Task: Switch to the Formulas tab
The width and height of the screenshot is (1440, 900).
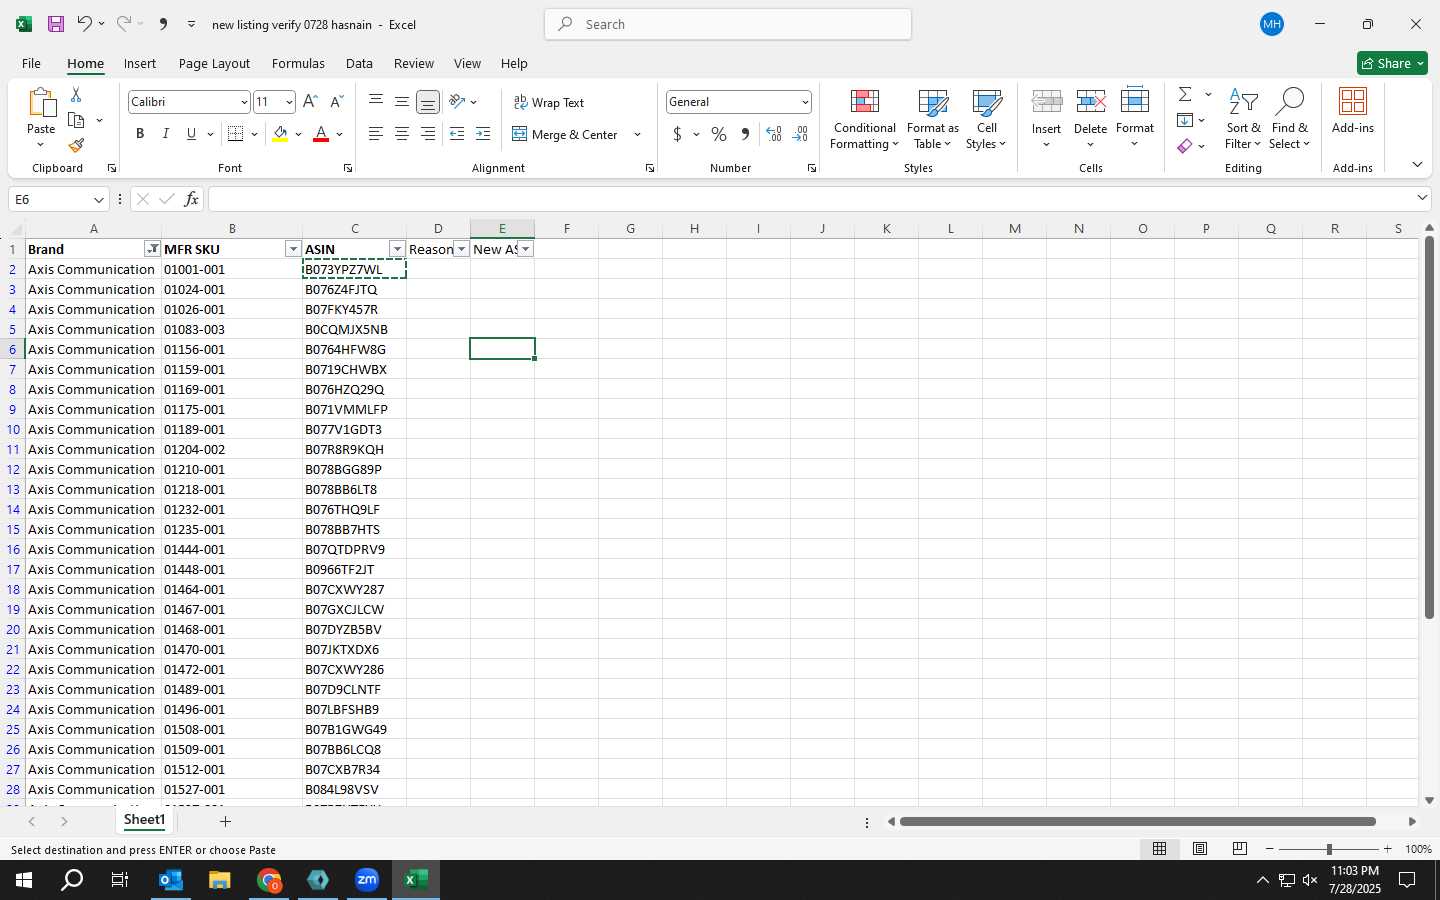Action: [298, 63]
